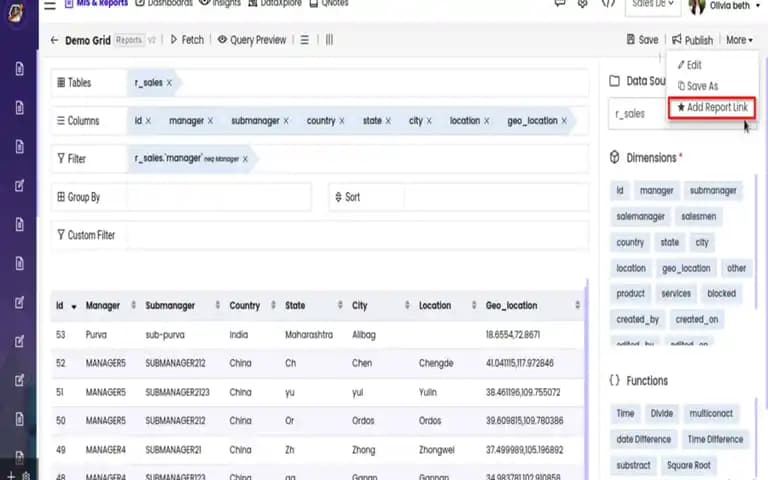Toggle the More dropdown menu

[x=739, y=40]
